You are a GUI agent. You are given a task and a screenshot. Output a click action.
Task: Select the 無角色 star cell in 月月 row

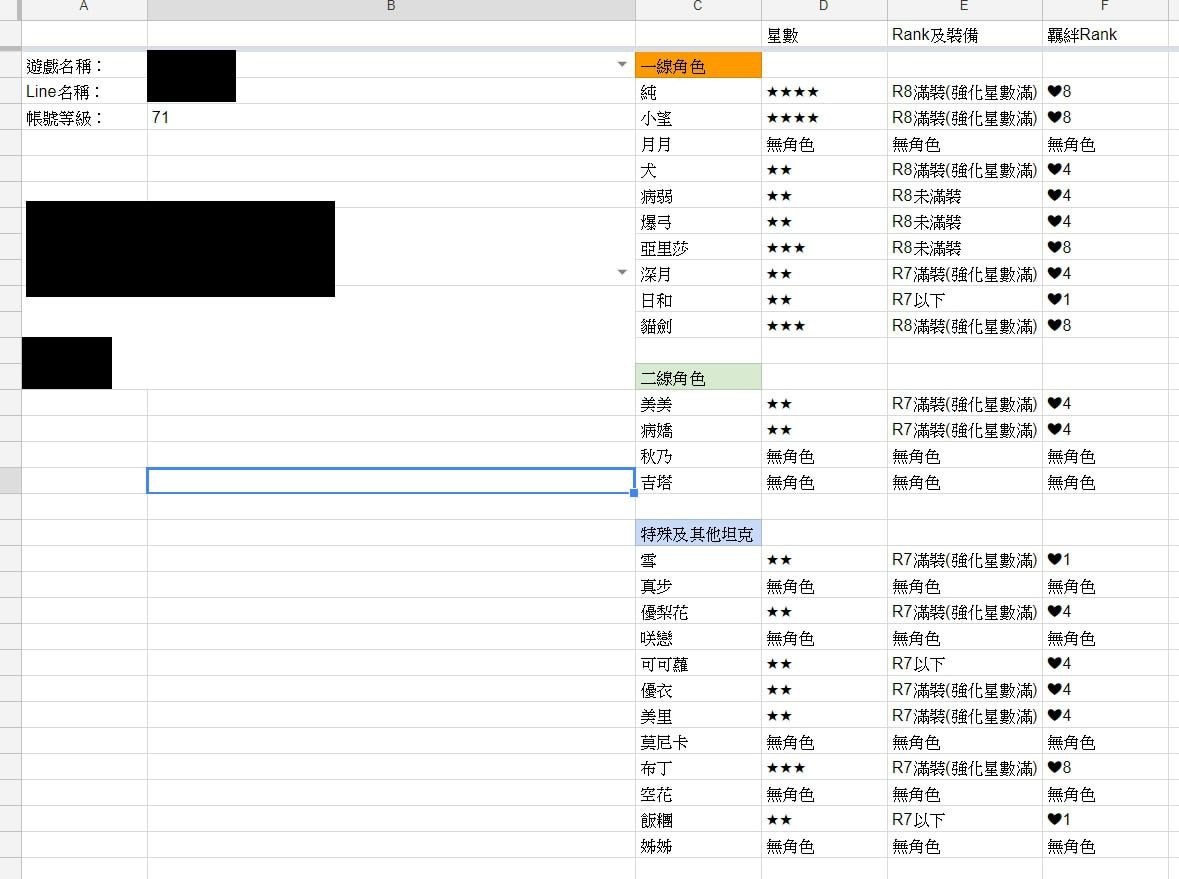pyautogui.click(x=824, y=144)
